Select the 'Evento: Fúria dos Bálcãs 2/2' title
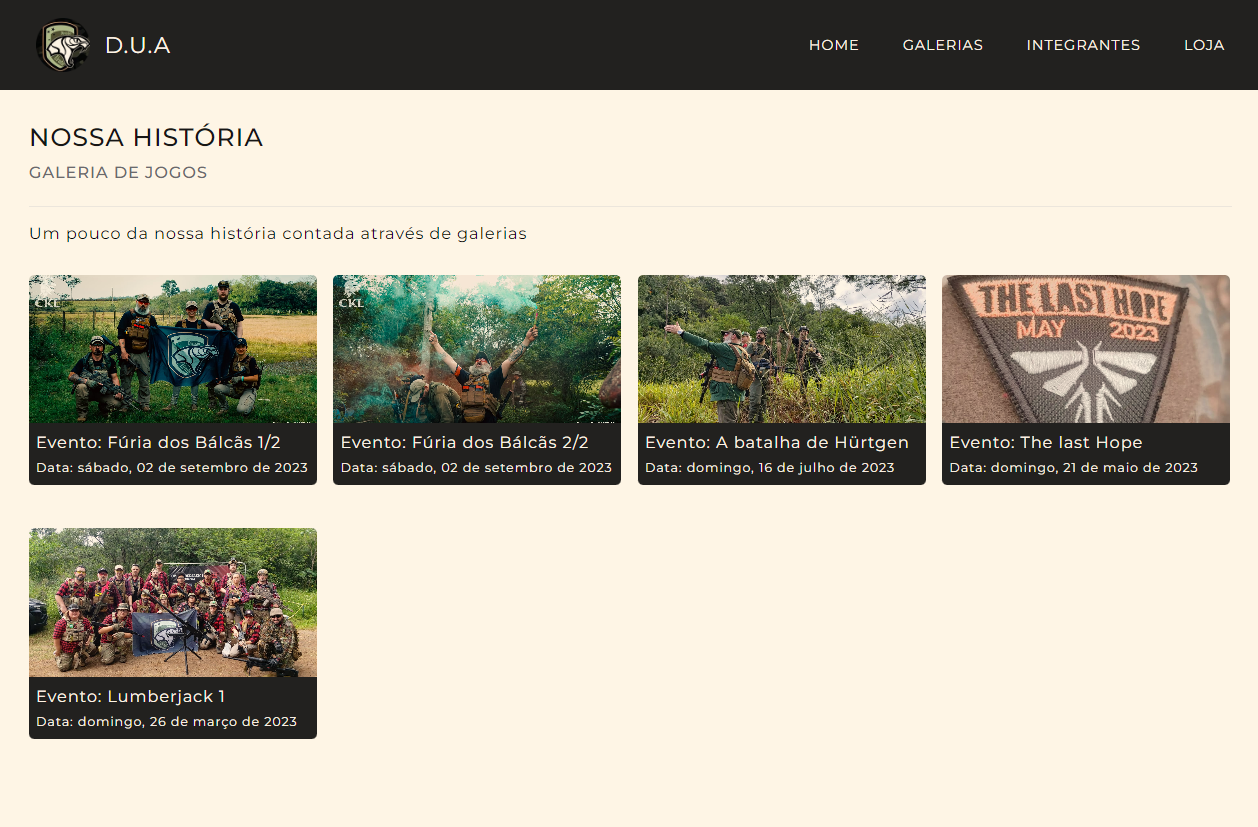Viewport: 1258px width, 827px height. (464, 442)
